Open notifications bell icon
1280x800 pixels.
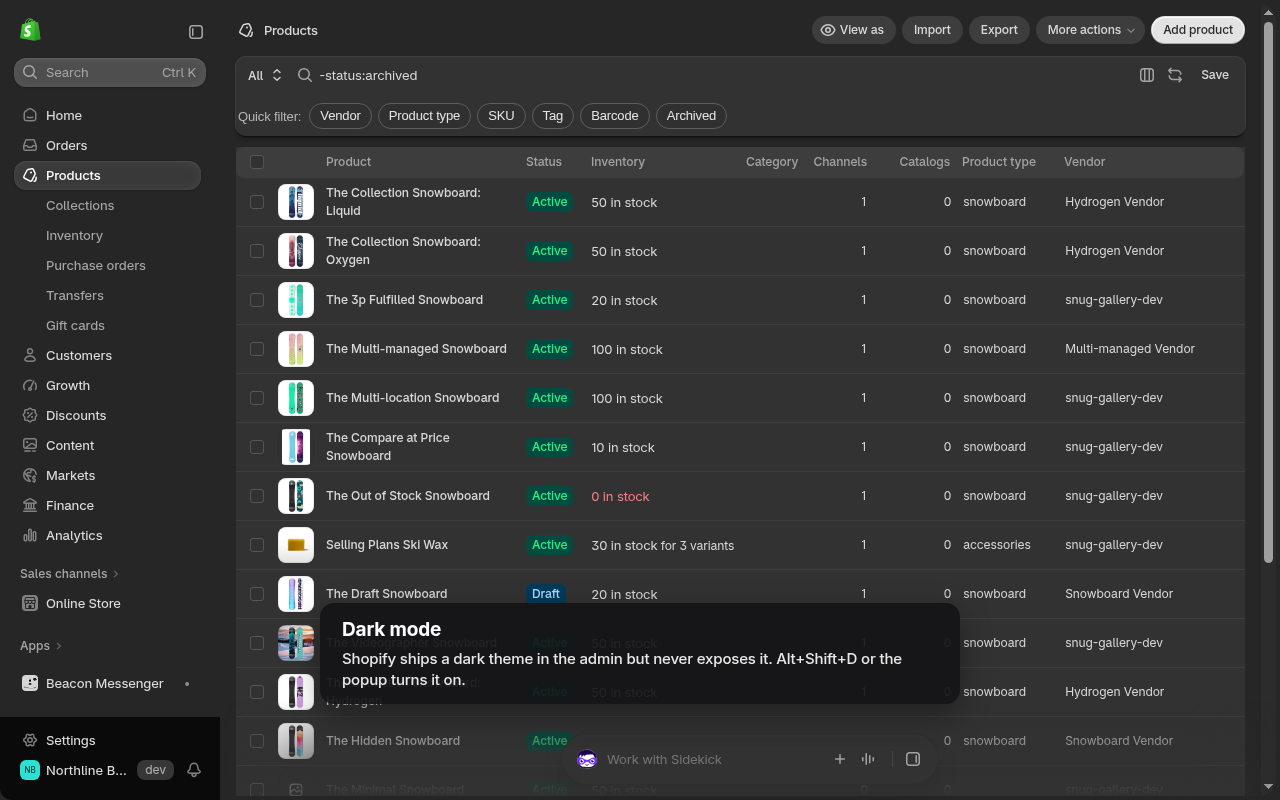coord(194,770)
